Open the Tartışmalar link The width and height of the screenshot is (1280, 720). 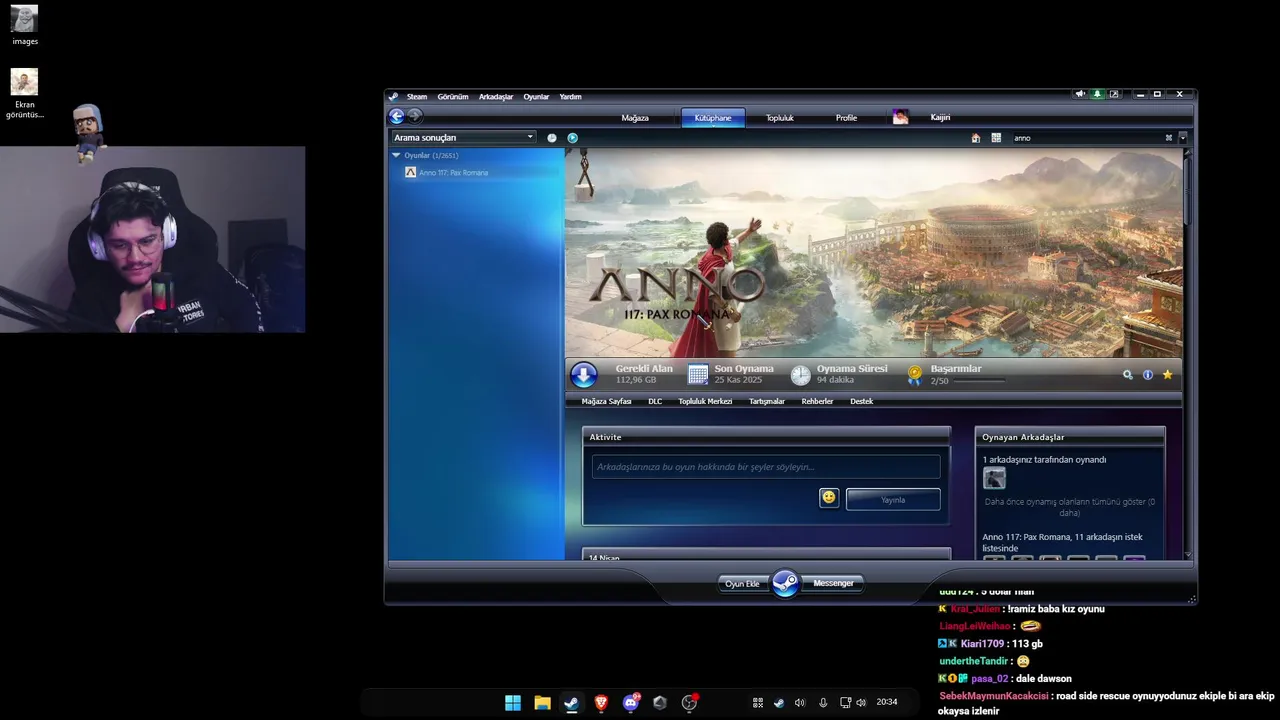pos(767,402)
